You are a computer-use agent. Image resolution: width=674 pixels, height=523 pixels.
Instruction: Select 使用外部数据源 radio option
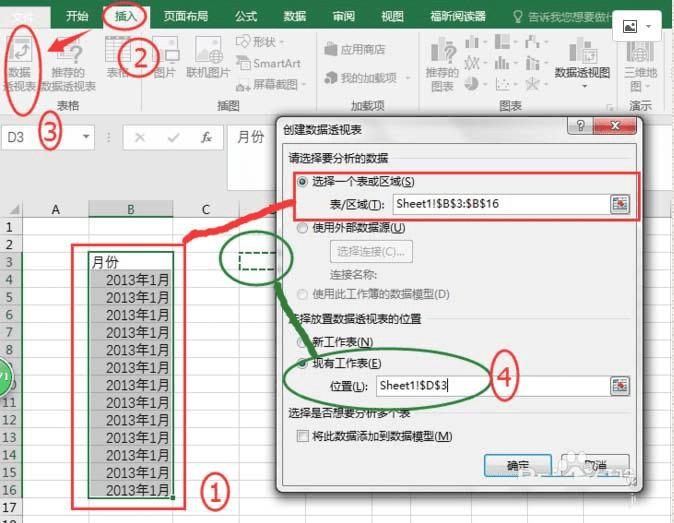(303, 228)
